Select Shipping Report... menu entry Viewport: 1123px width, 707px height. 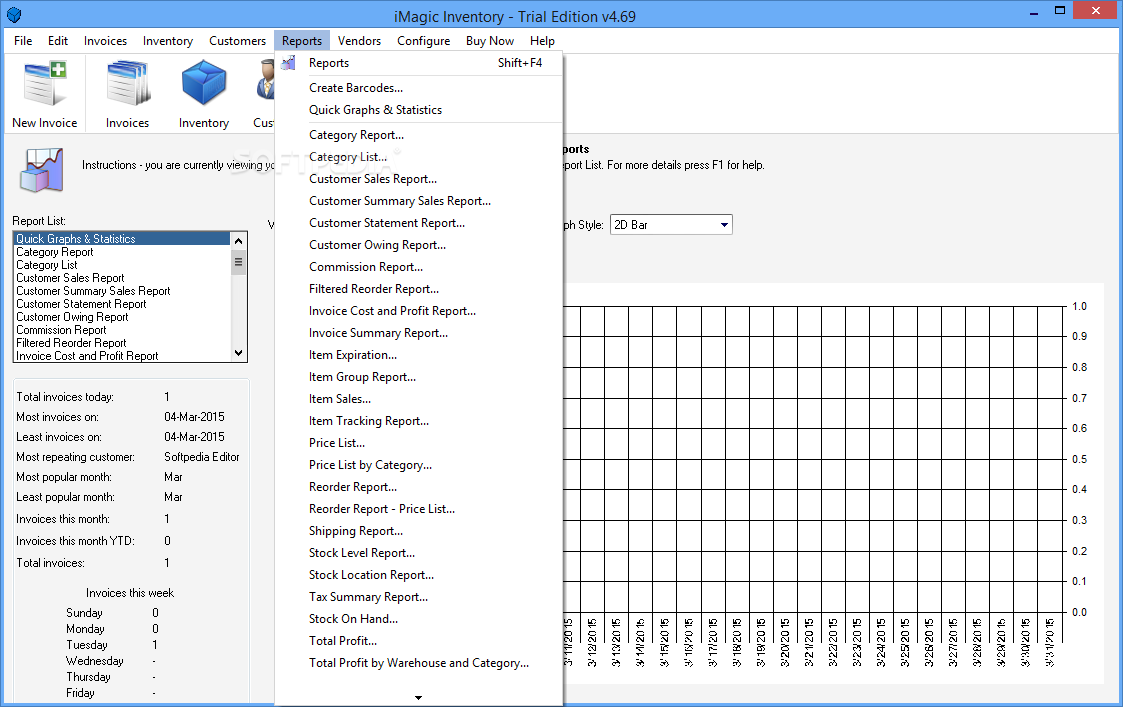pyautogui.click(x=419, y=532)
